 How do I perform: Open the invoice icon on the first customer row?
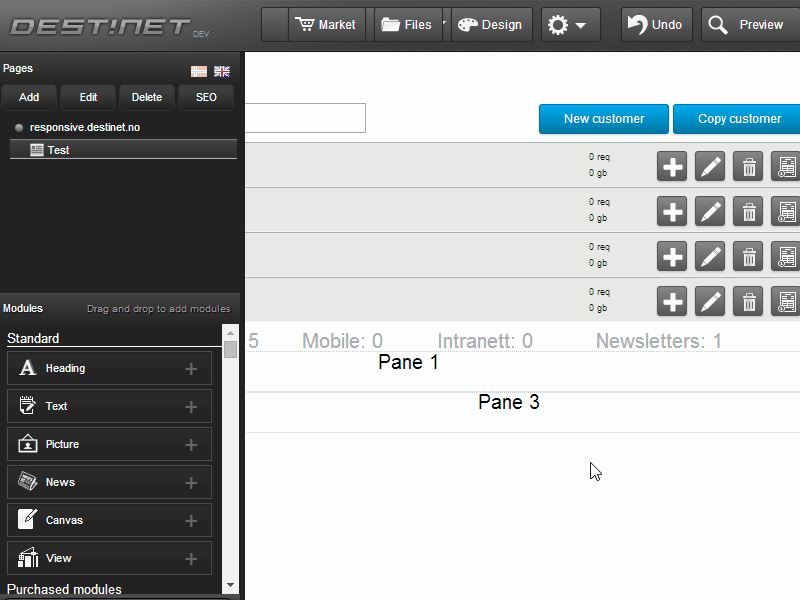[x=786, y=166]
